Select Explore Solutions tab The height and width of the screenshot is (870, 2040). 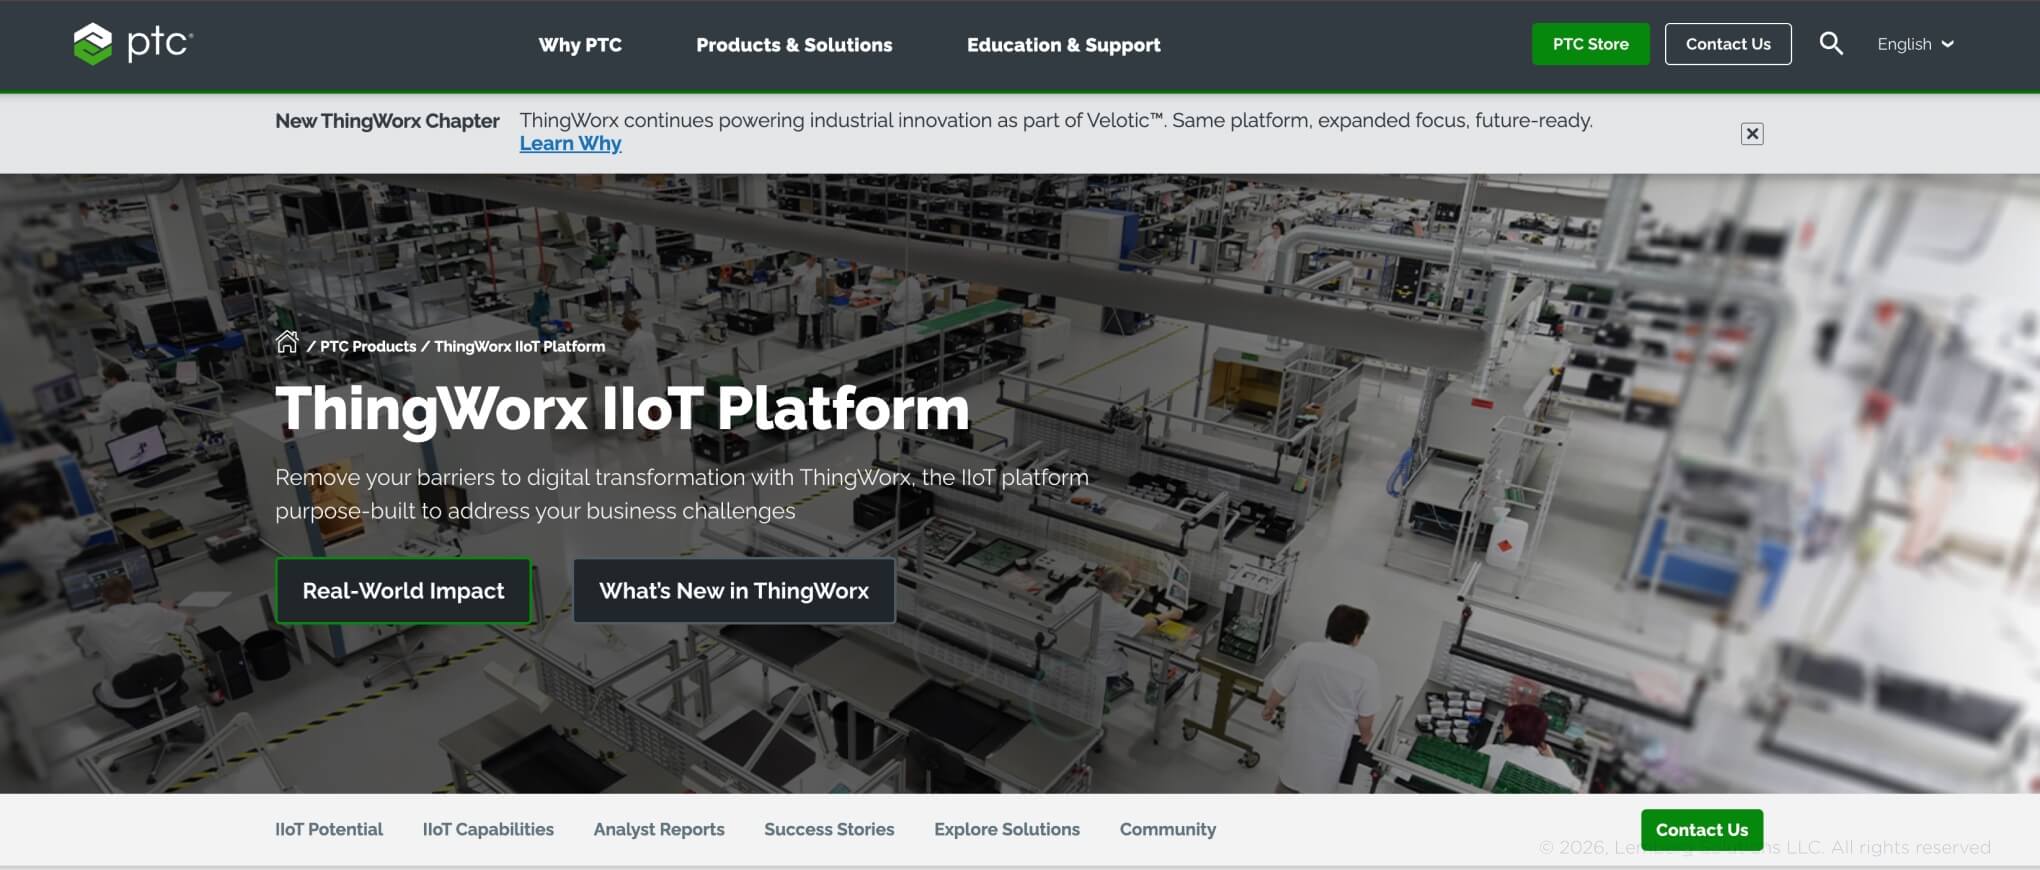pos(1007,830)
